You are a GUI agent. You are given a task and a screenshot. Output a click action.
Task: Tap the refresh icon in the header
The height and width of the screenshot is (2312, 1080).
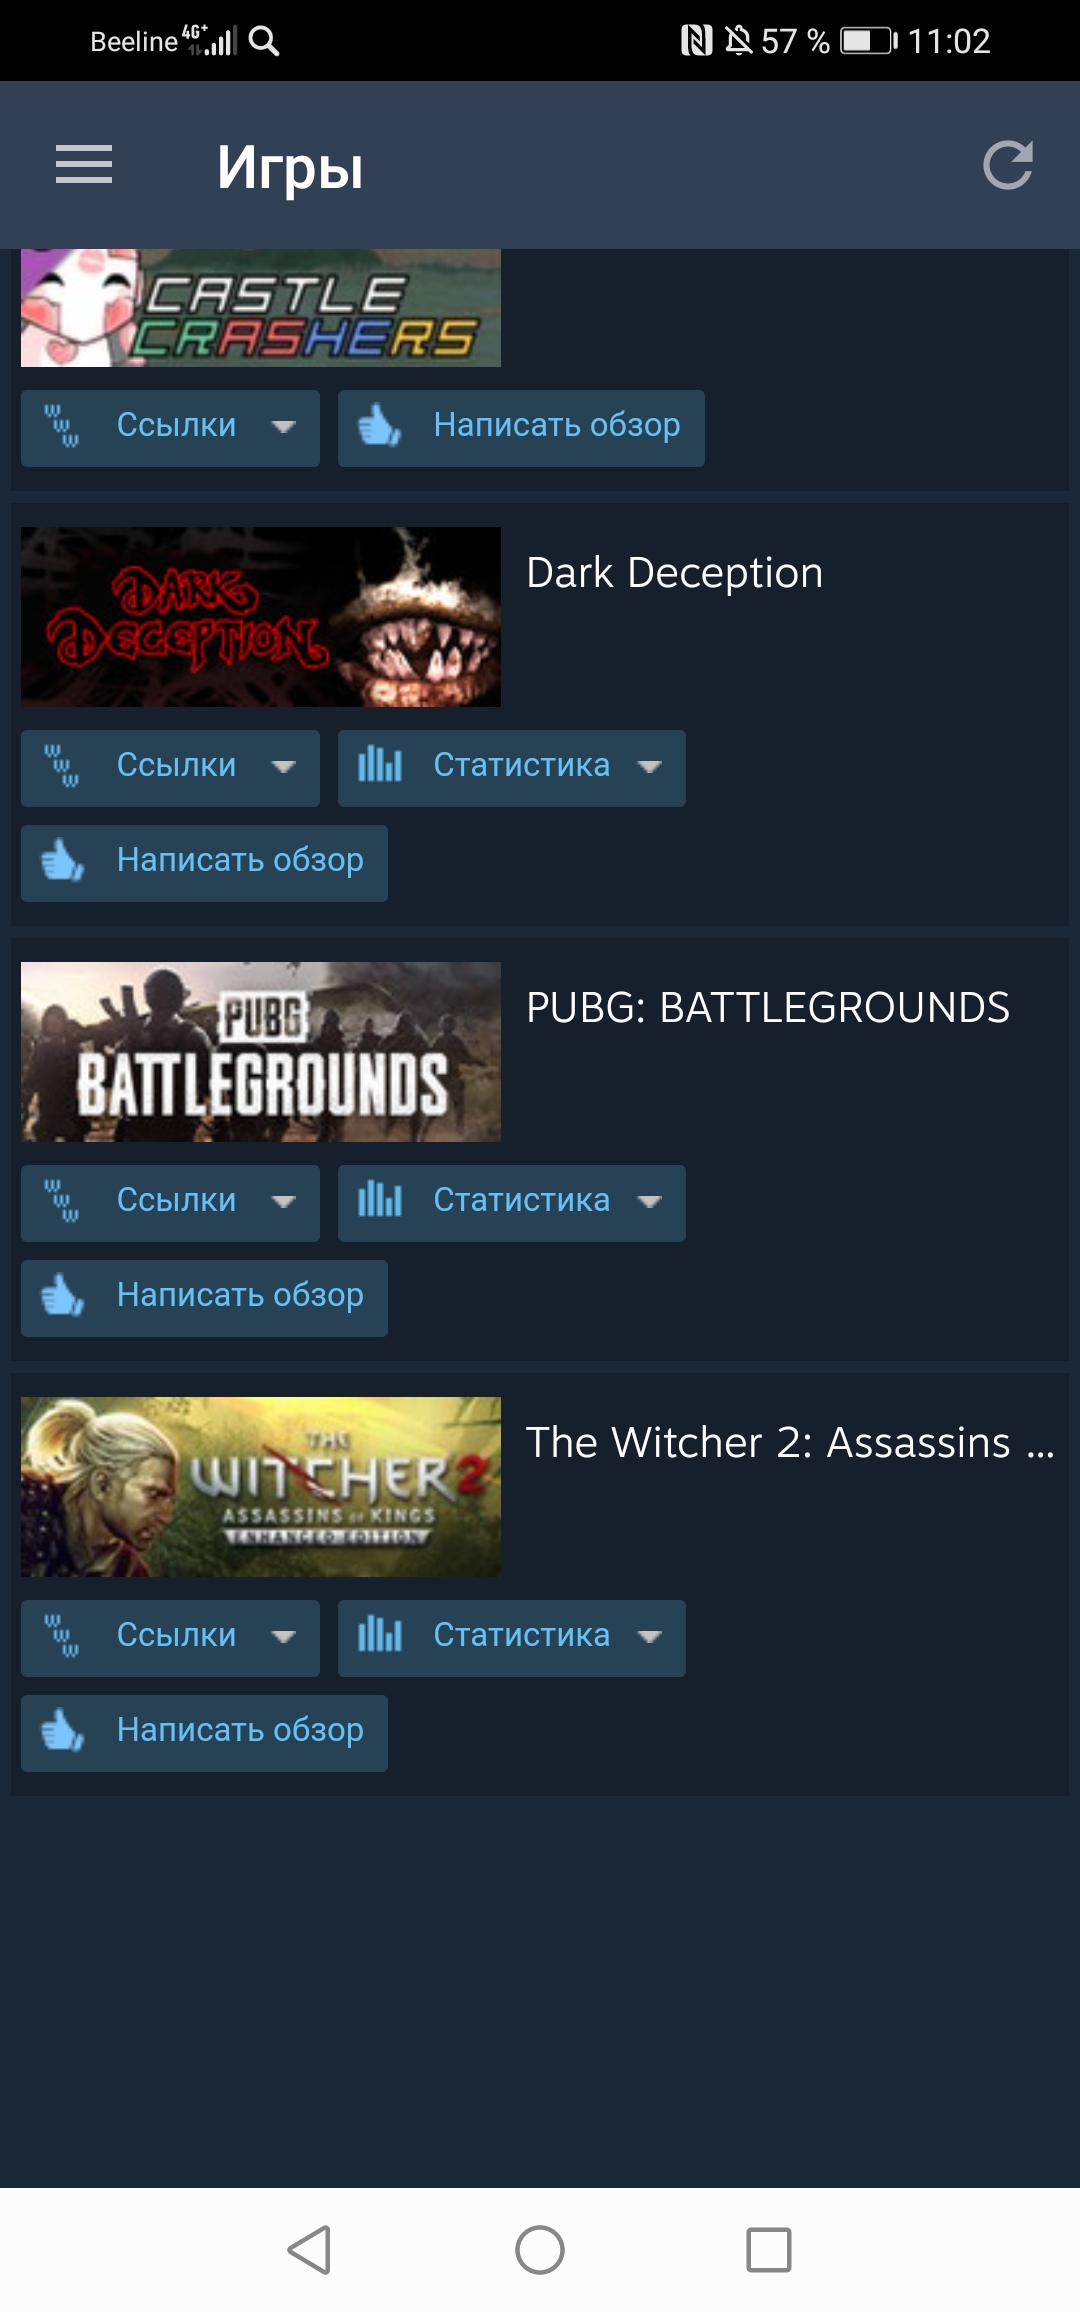coord(1007,165)
